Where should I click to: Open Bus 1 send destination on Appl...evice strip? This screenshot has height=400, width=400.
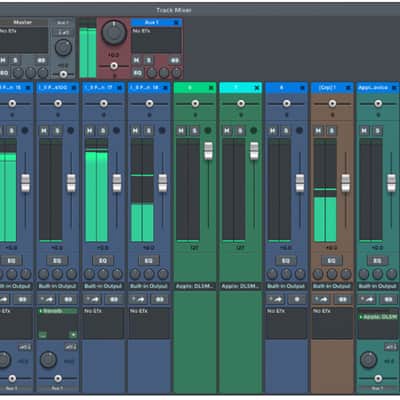click(377, 389)
